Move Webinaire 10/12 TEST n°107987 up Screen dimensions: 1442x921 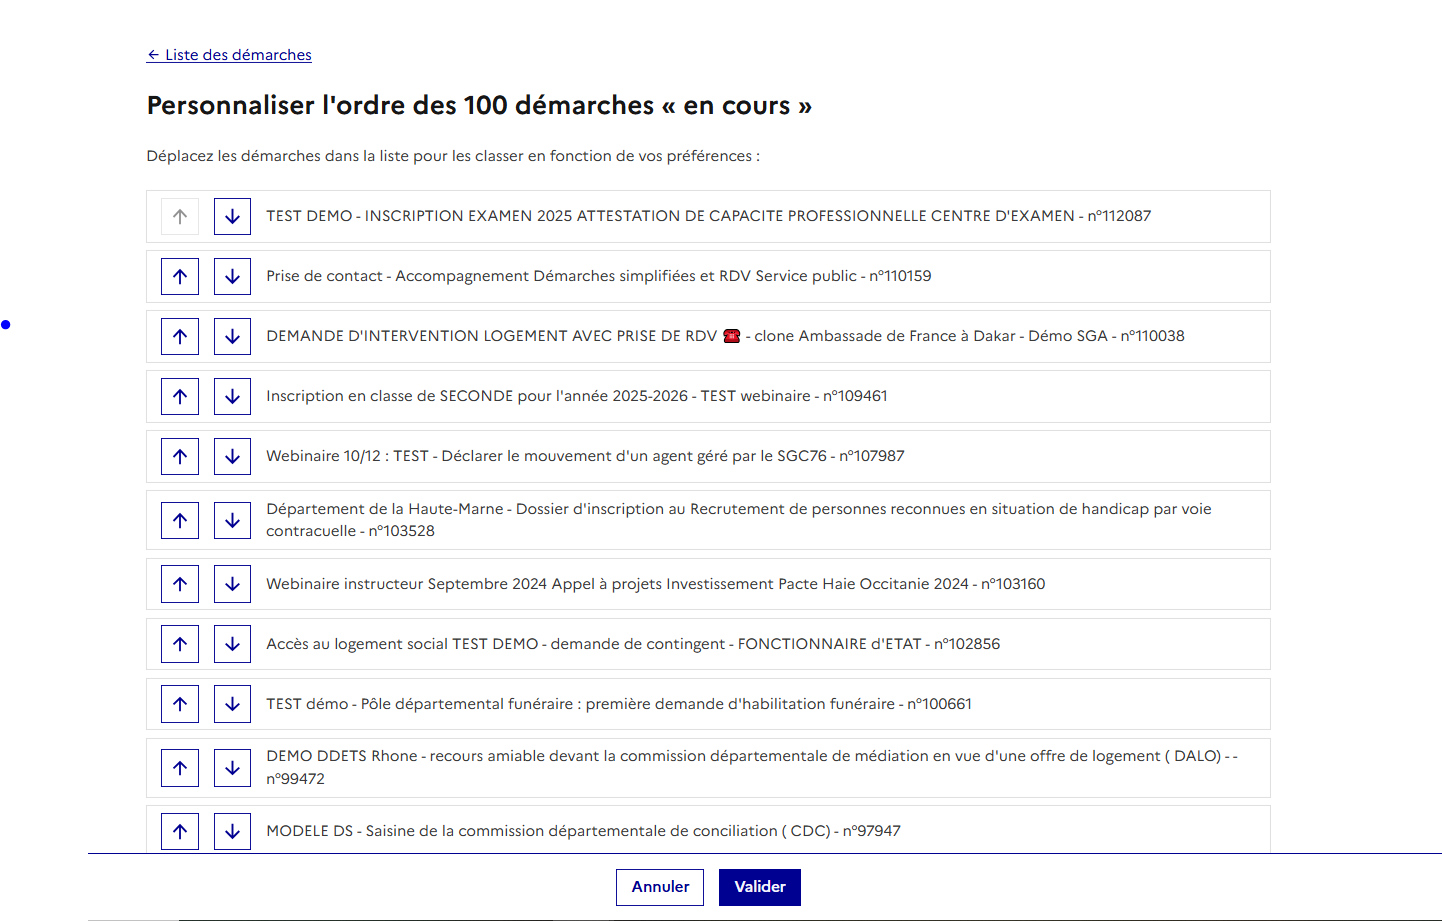[180, 456]
